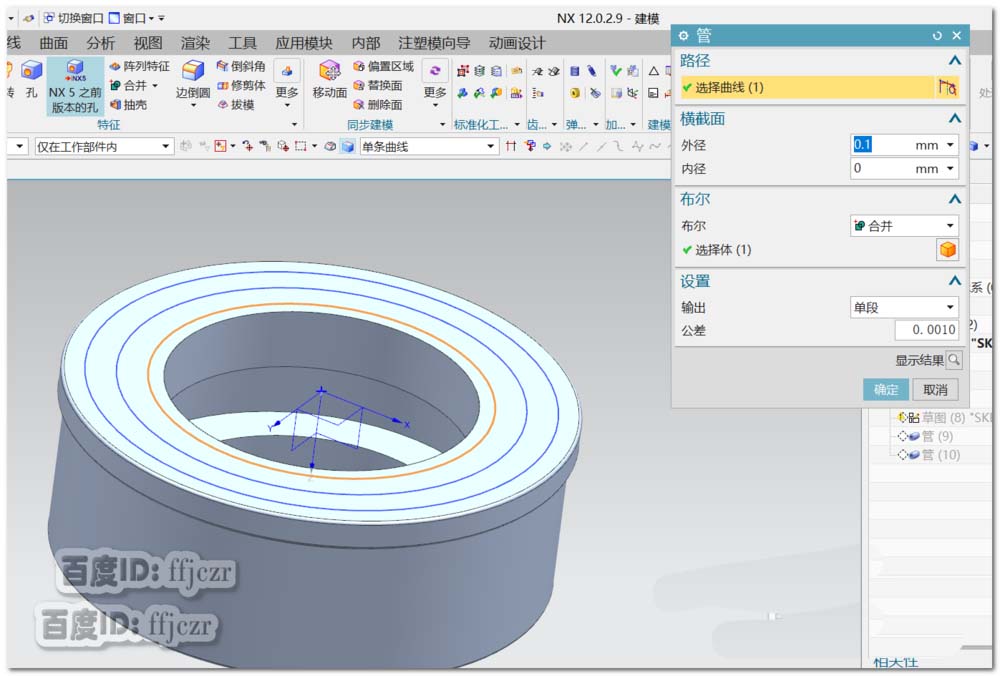
Task: Click the tolerance (公差) input field
Action: pos(927,330)
